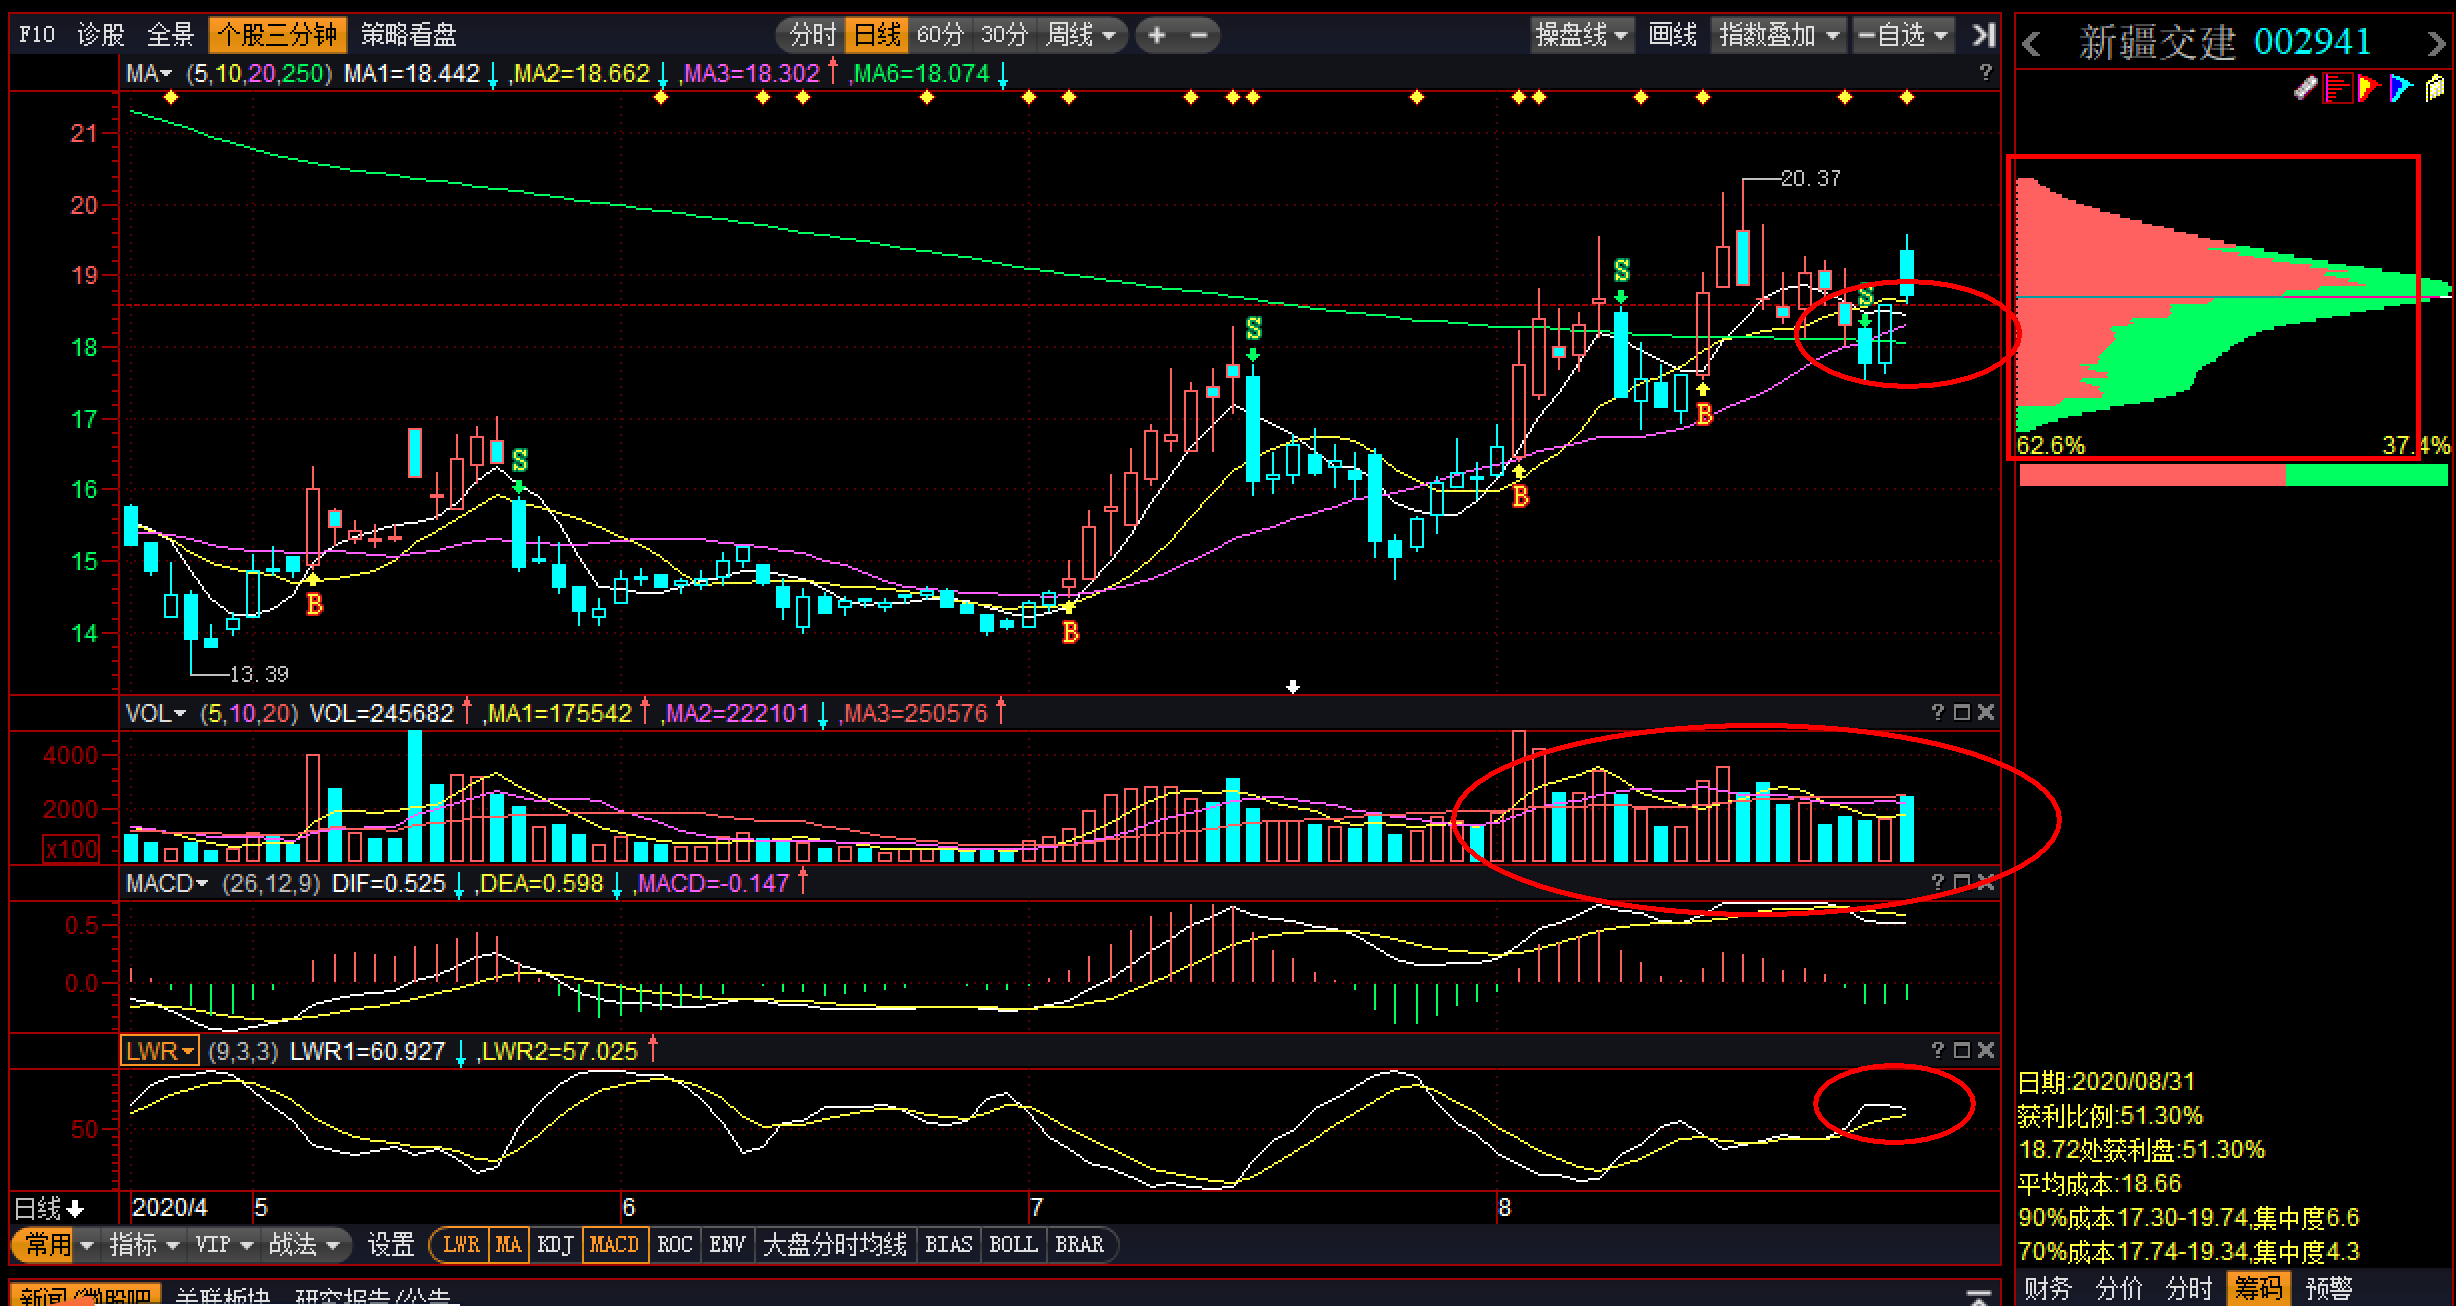Close the VOL sub-chart panel
Image resolution: width=2456 pixels, height=1306 pixels.
[x=1986, y=712]
